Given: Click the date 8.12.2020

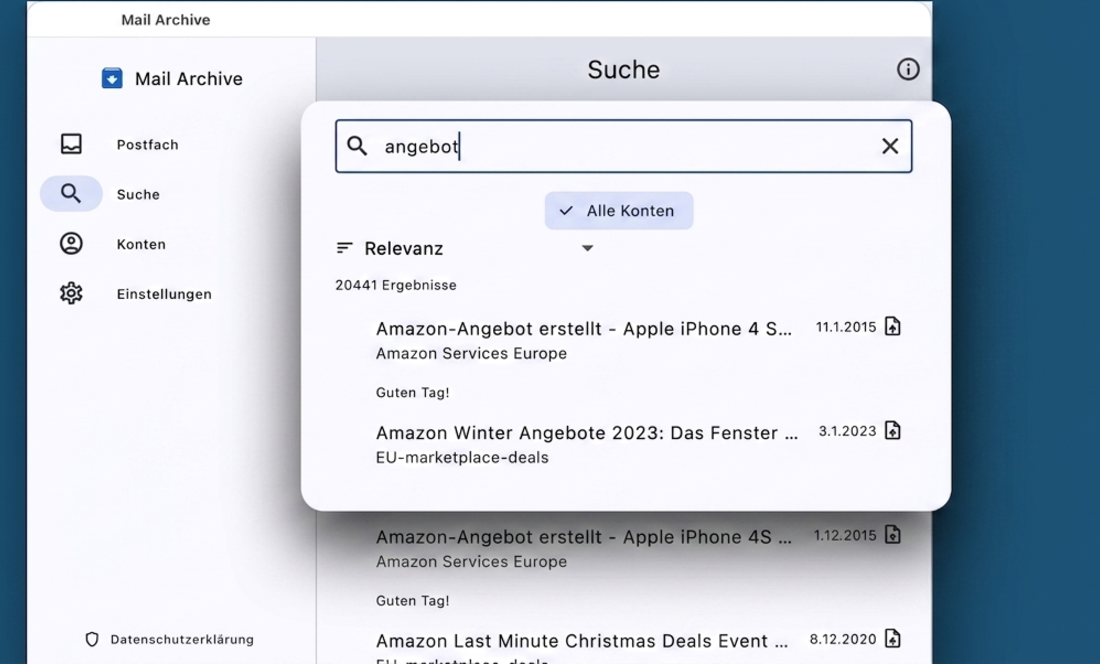Looking at the screenshot, I should (x=843, y=639).
